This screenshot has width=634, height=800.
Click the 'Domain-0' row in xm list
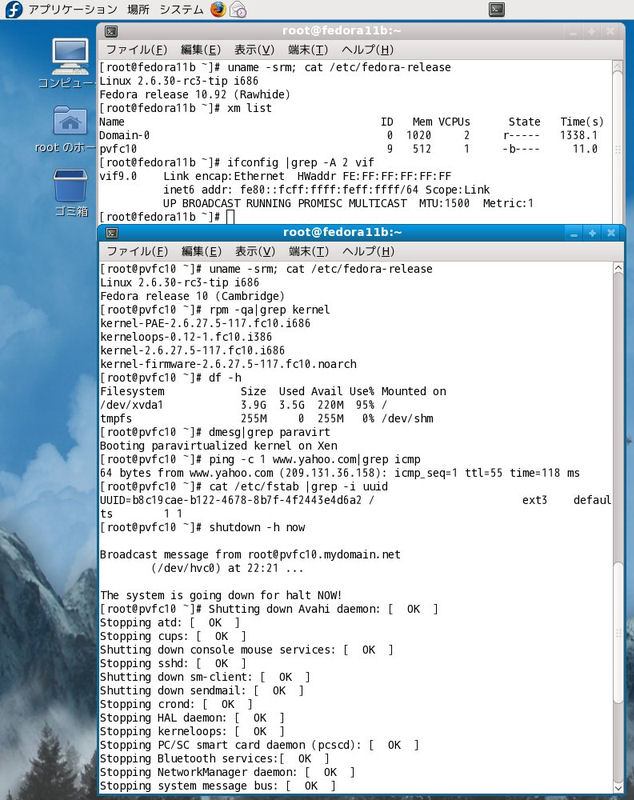click(348, 135)
